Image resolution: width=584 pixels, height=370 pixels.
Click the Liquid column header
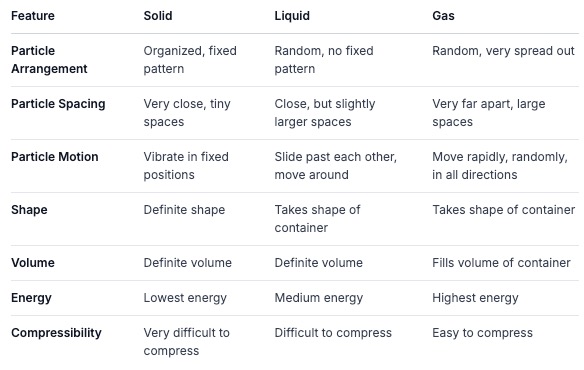[x=292, y=16]
